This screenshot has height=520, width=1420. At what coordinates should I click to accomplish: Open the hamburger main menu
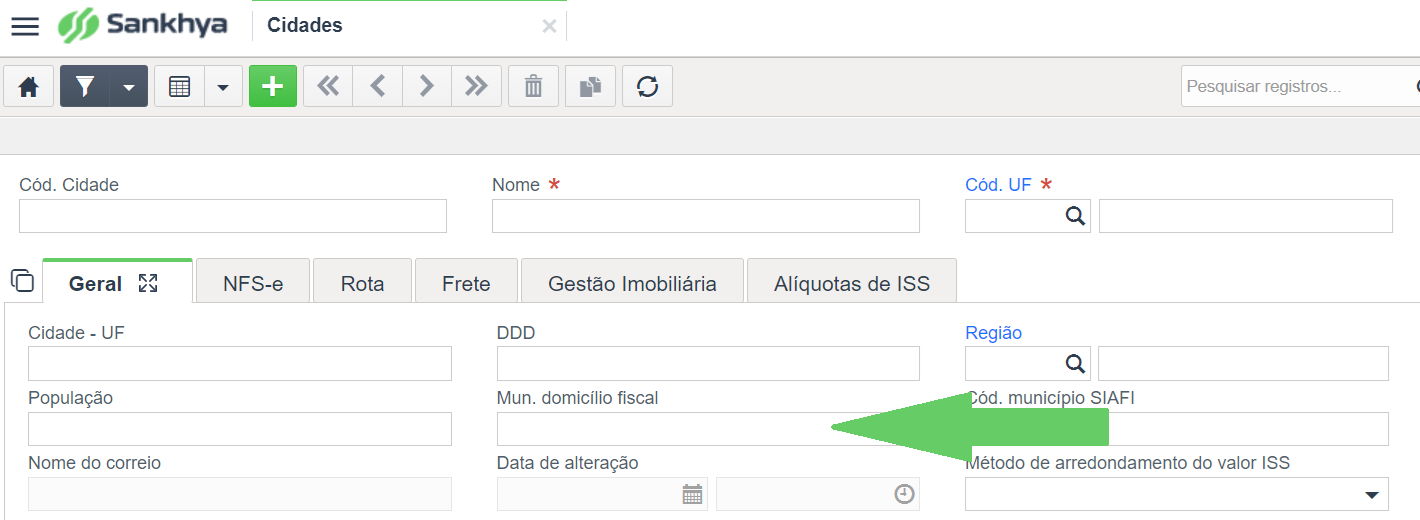pos(25,26)
